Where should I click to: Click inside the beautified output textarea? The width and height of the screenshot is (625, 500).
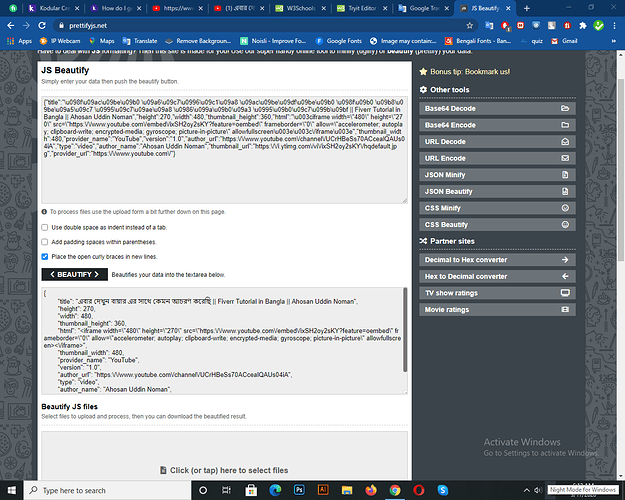coord(222,341)
